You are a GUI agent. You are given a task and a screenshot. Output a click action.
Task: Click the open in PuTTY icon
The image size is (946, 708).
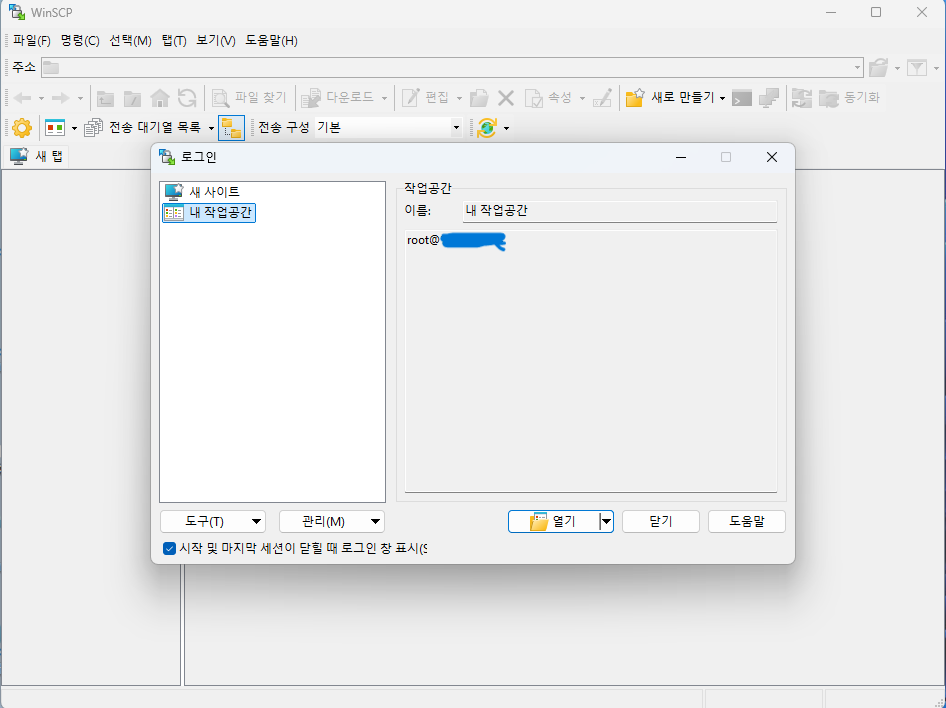(x=769, y=98)
